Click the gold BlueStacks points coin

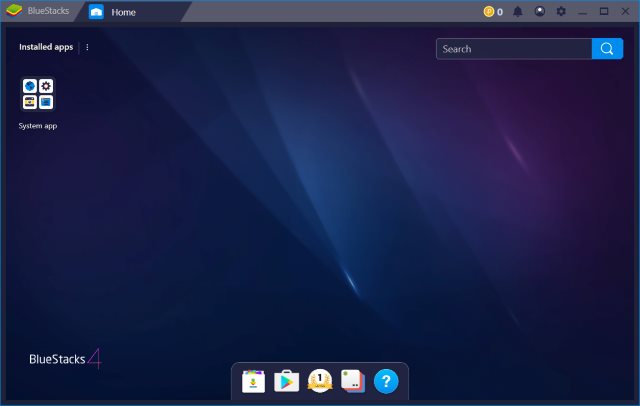[x=489, y=12]
